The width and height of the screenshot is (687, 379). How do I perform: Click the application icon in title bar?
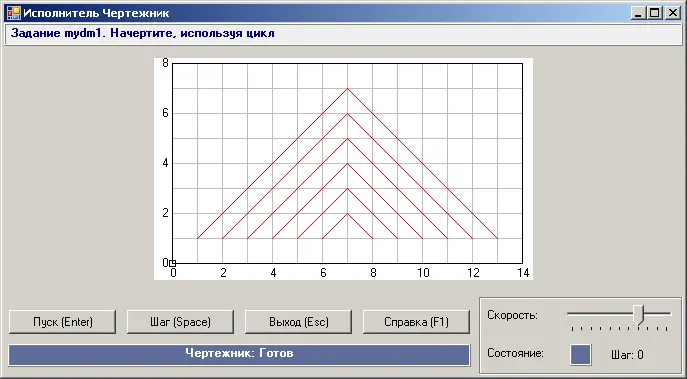(14, 13)
